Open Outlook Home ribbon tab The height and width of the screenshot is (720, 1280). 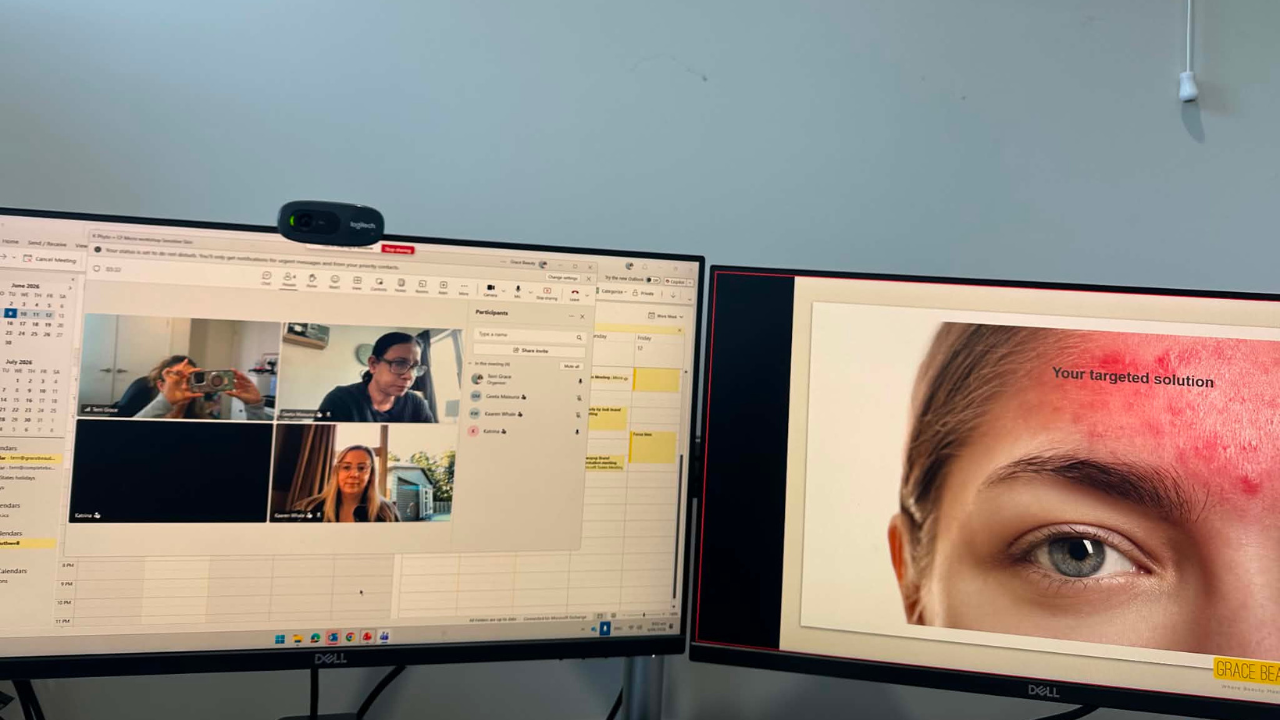10,241
